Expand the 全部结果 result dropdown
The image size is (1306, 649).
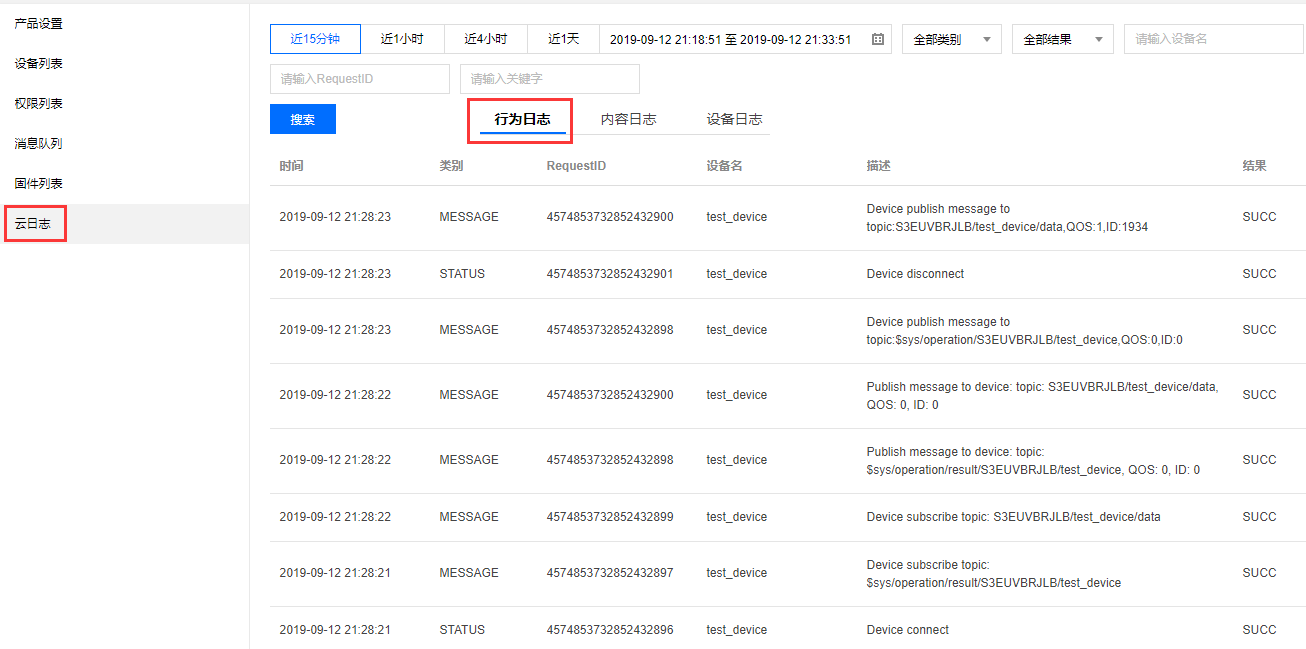1062,39
